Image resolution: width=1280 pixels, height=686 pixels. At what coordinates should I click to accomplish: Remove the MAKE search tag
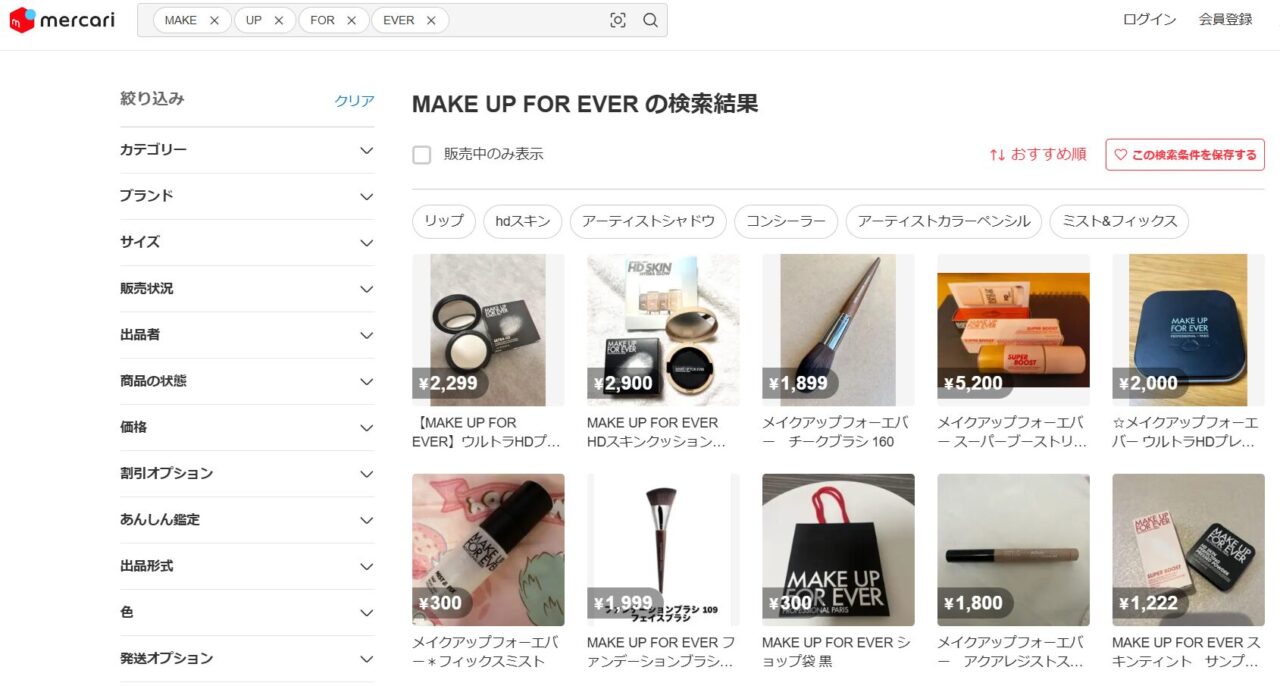pyautogui.click(x=214, y=20)
